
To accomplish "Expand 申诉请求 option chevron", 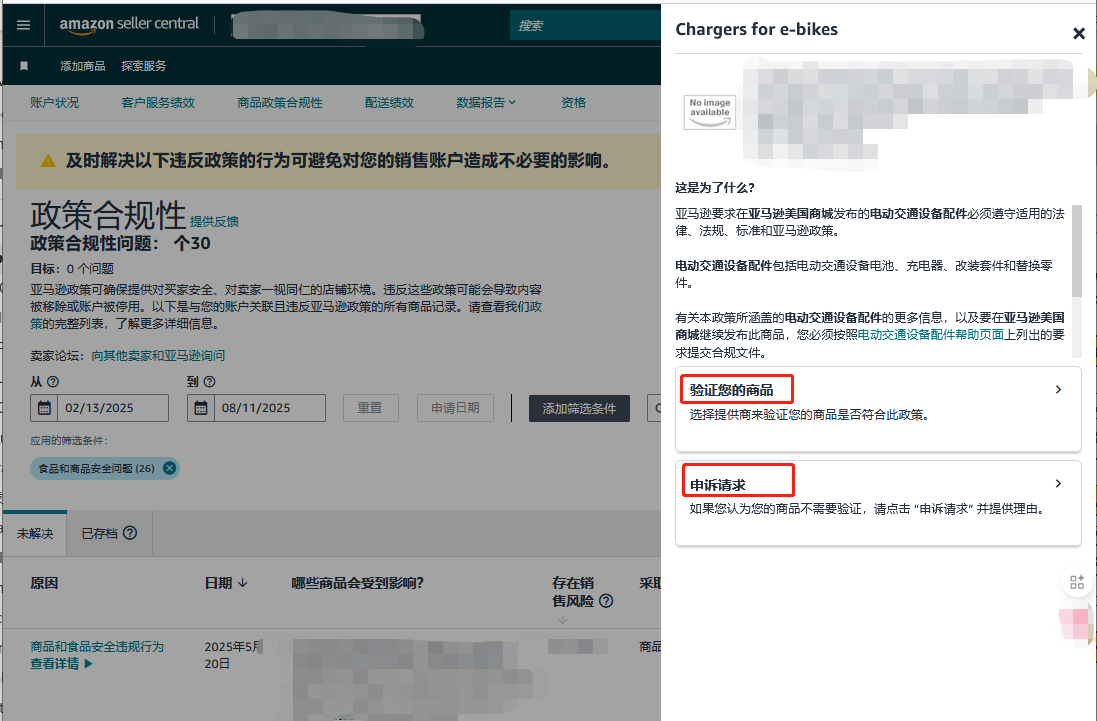I will 1058,483.
